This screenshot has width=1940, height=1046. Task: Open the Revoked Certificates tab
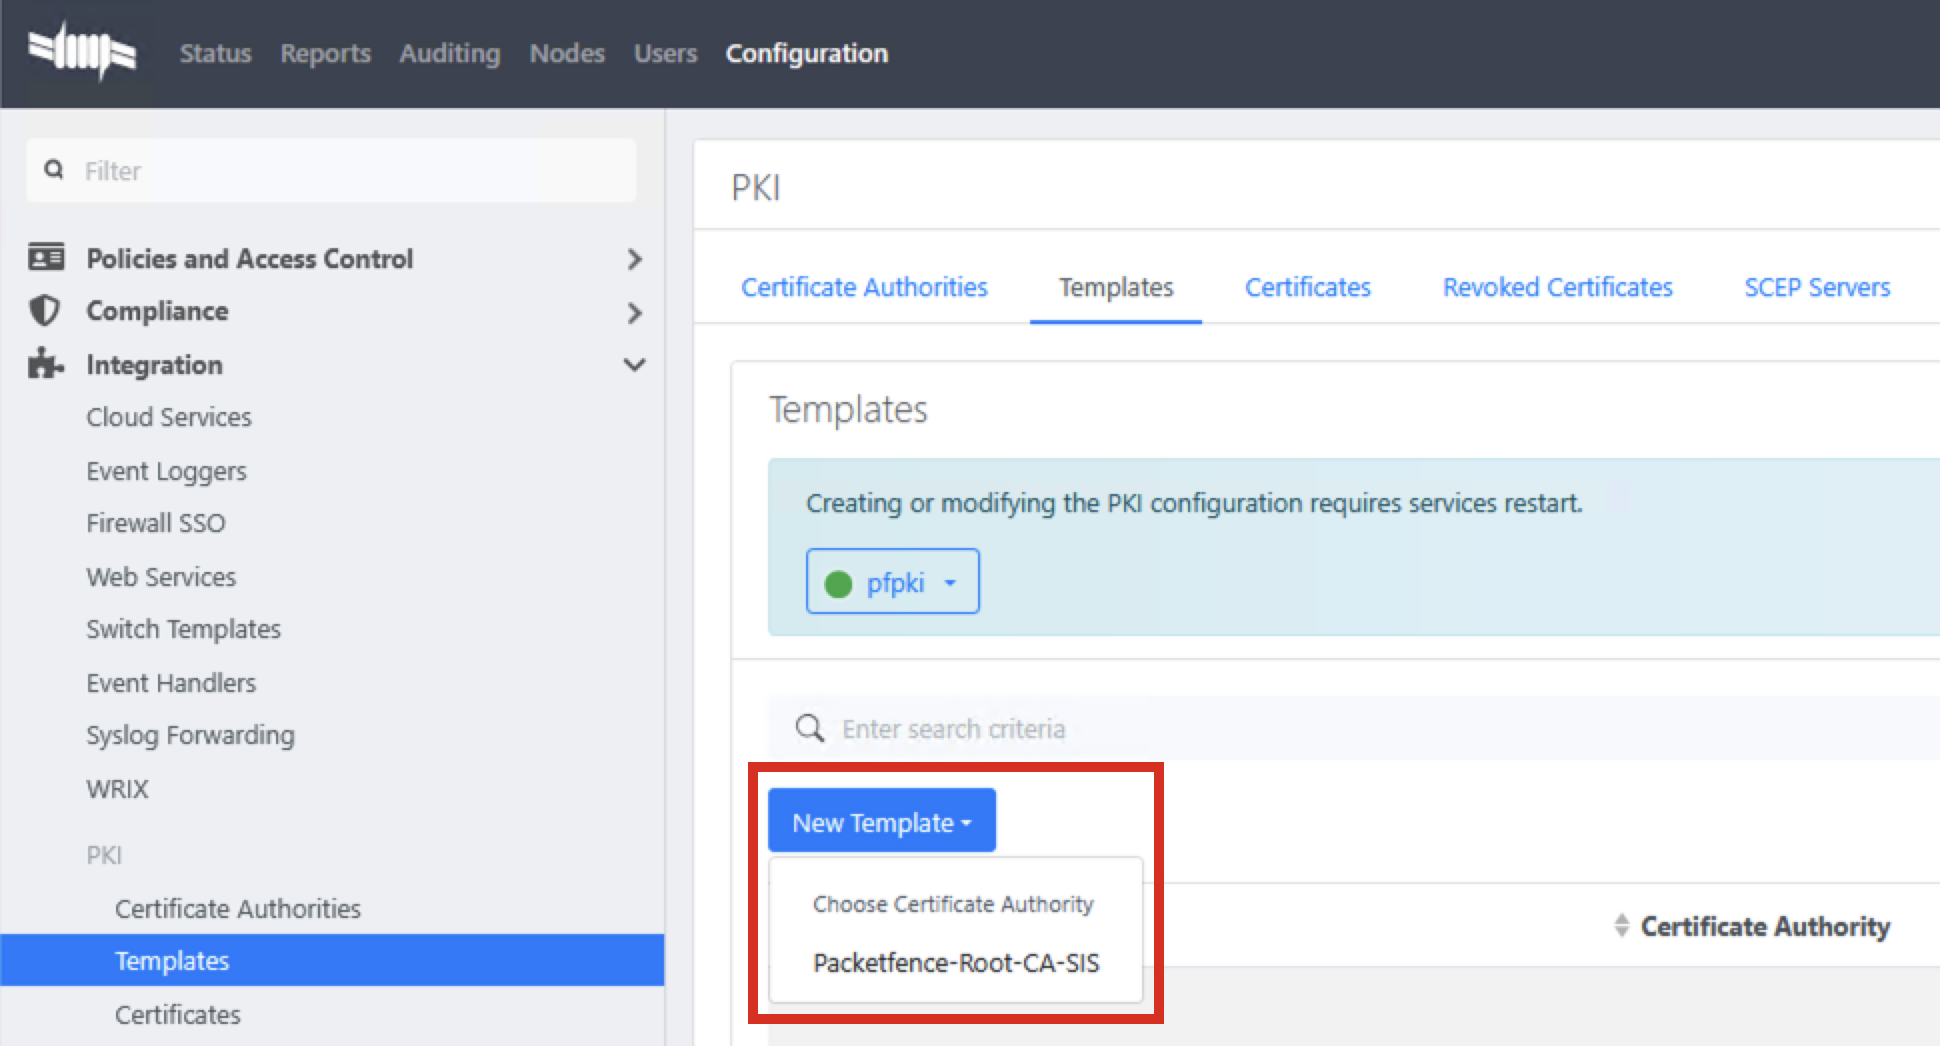(x=1556, y=287)
